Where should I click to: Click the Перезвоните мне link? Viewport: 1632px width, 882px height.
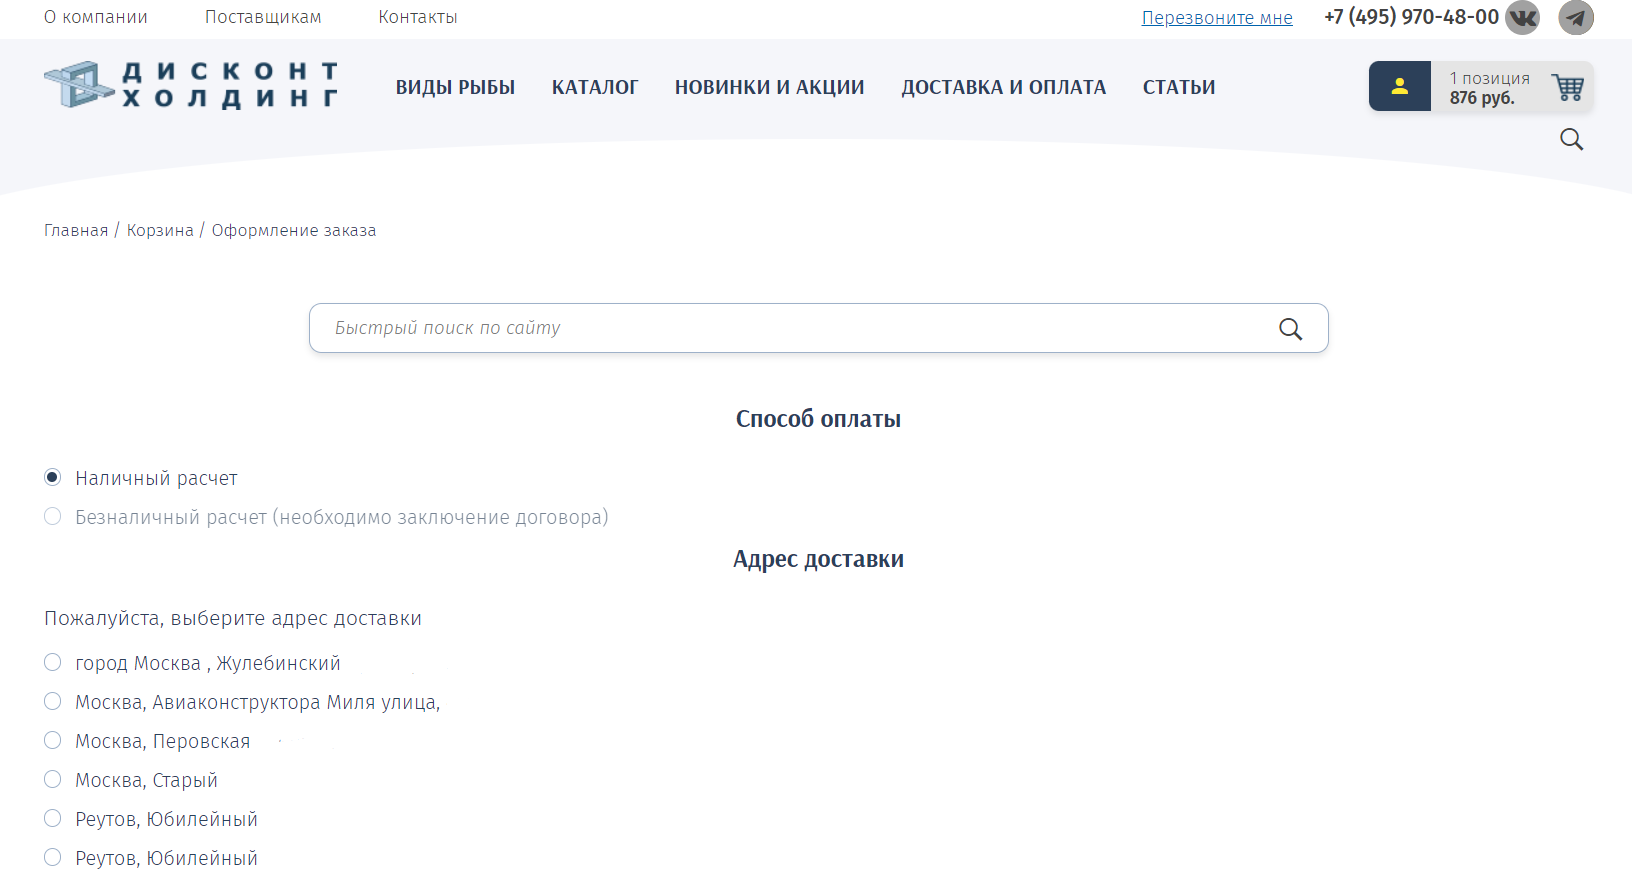coord(1217,18)
